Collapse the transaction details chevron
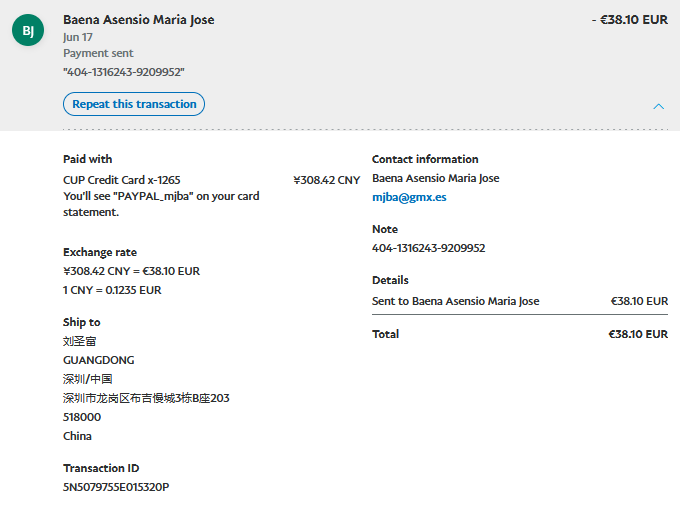This screenshot has height=526, width=680. (658, 106)
